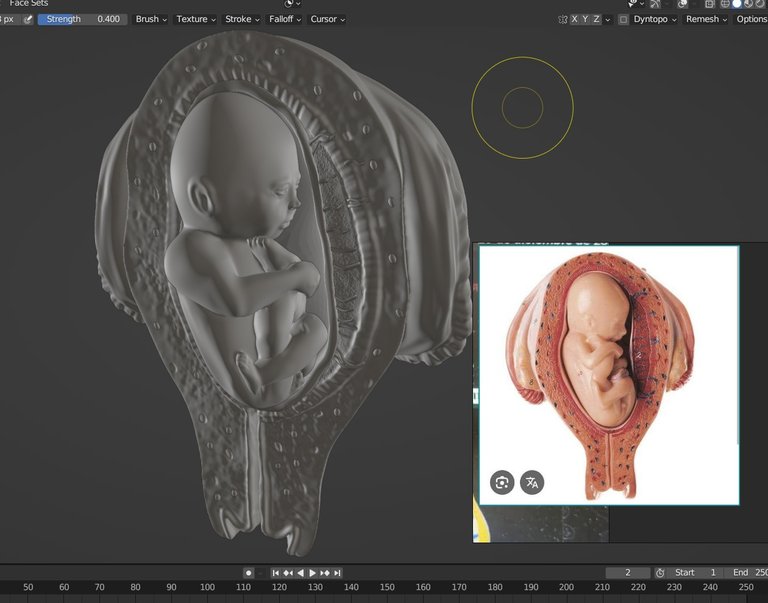
Task: Toggle X axis symmetry
Action: (575, 19)
